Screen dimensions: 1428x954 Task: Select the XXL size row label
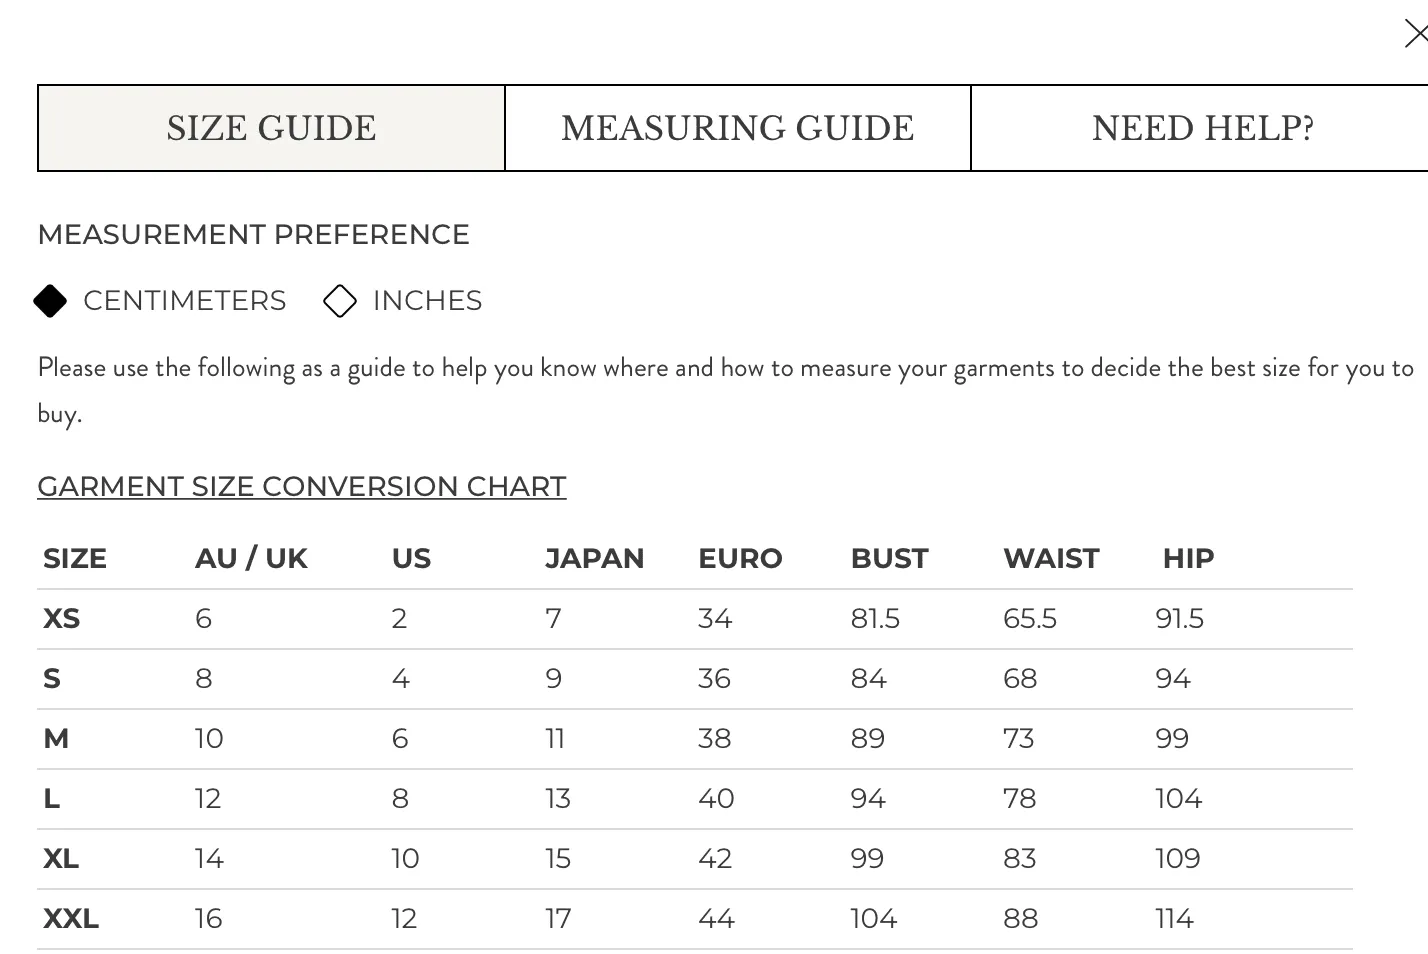(71, 918)
